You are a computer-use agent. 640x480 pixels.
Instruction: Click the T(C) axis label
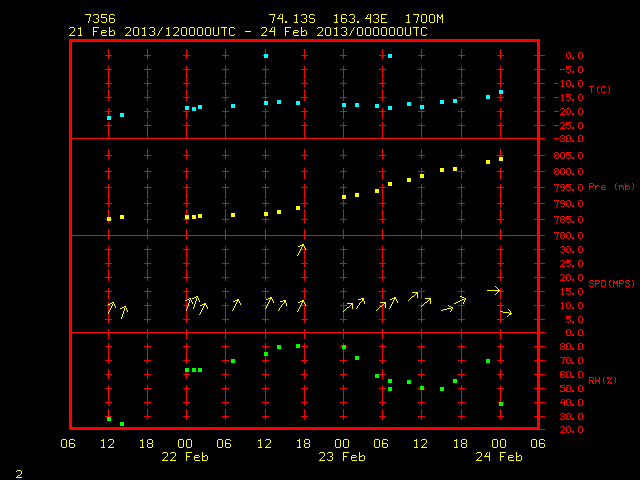coord(600,89)
